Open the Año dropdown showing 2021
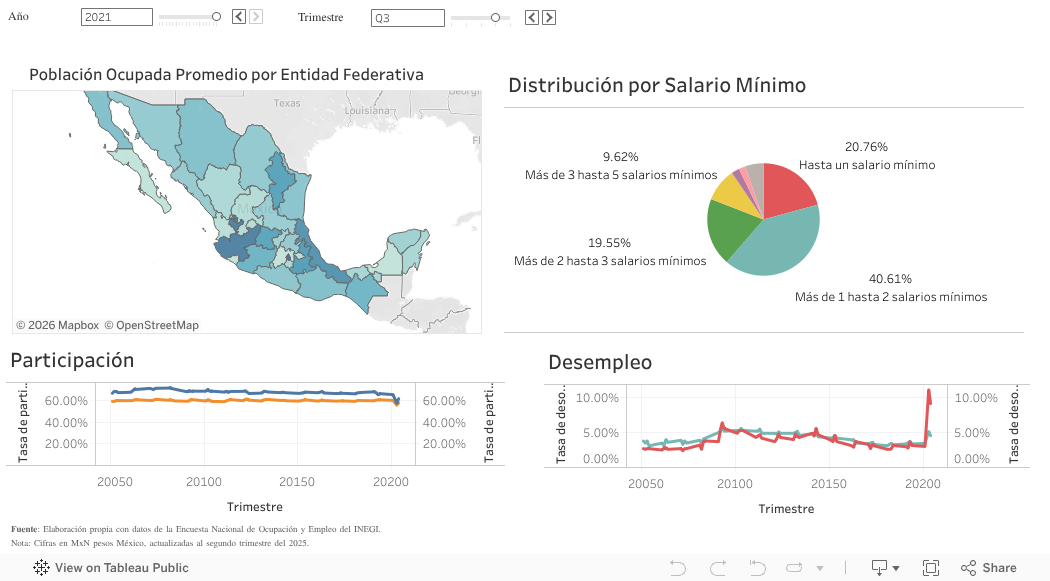Screen dimensions: 1050x581 [116, 17]
